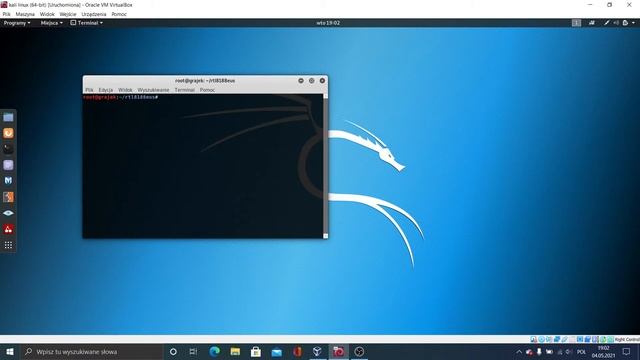640x360 pixels.
Task: Open clock calendar in Kali top bar
Action: pyautogui.click(x=328, y=23)
